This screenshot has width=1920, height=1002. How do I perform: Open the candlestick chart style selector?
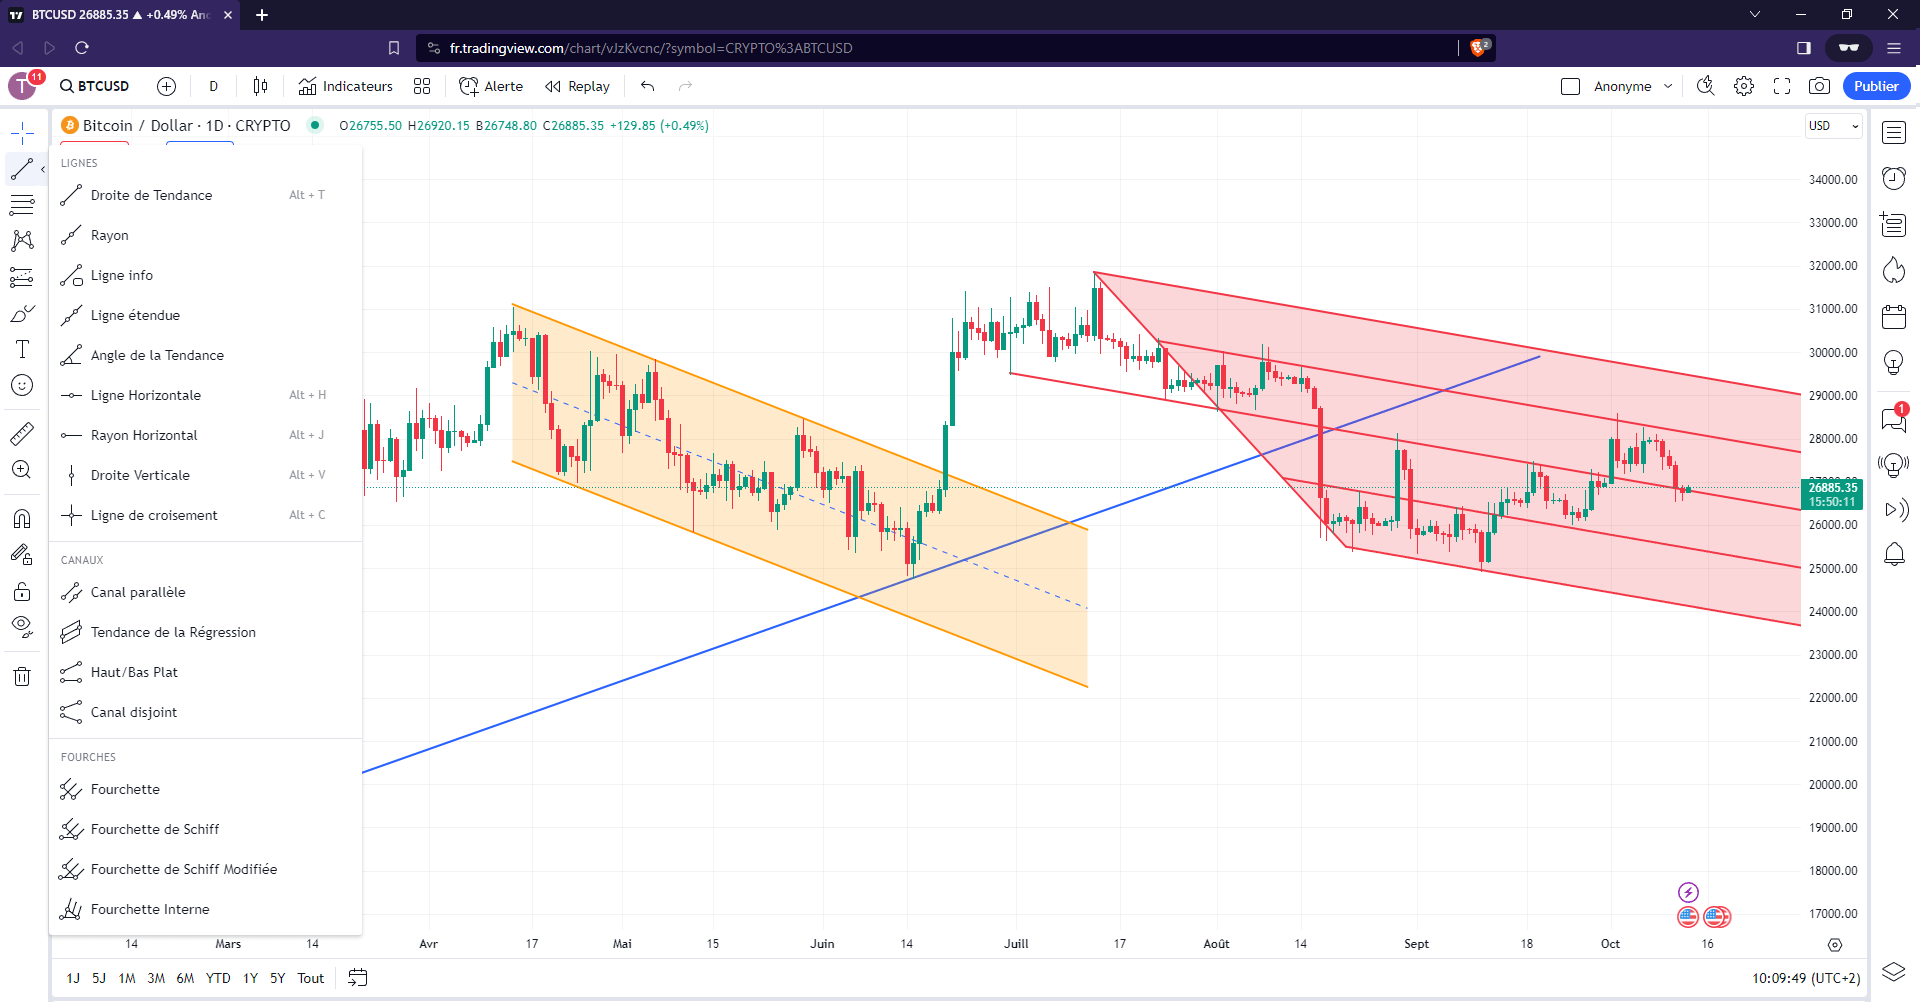[260, 86]
